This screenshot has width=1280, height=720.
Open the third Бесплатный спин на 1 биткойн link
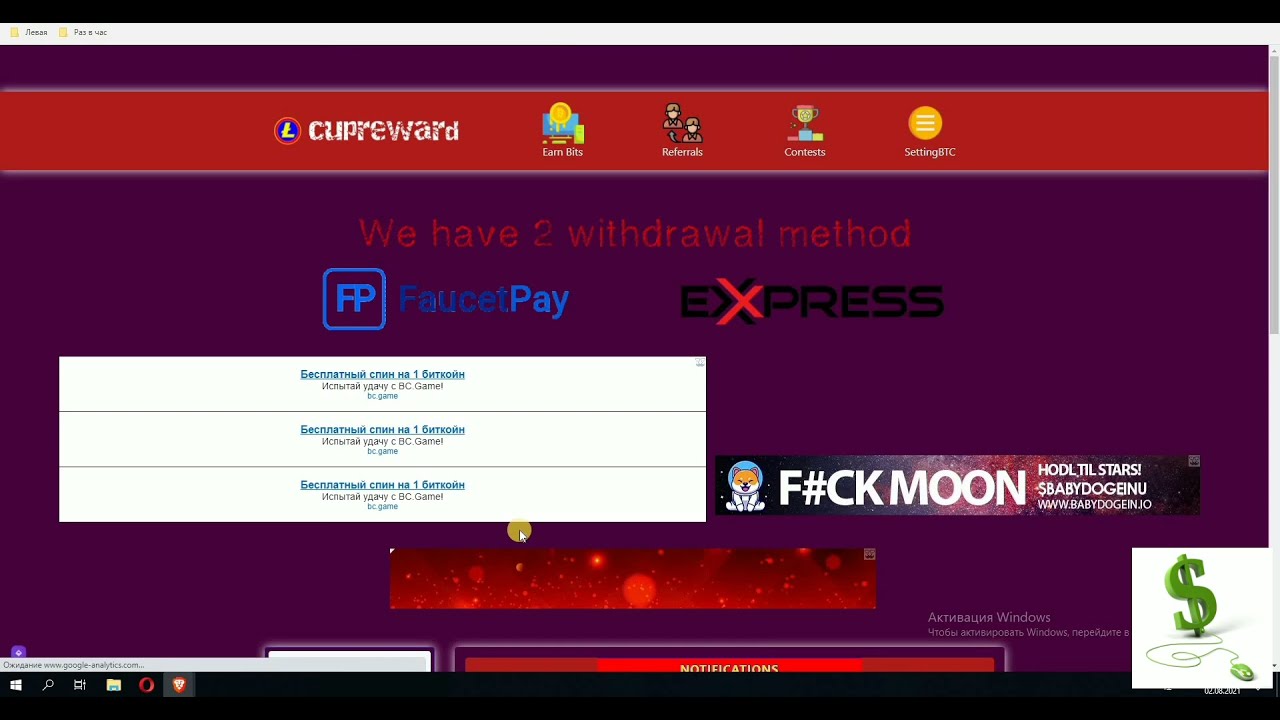click(382, 485)
